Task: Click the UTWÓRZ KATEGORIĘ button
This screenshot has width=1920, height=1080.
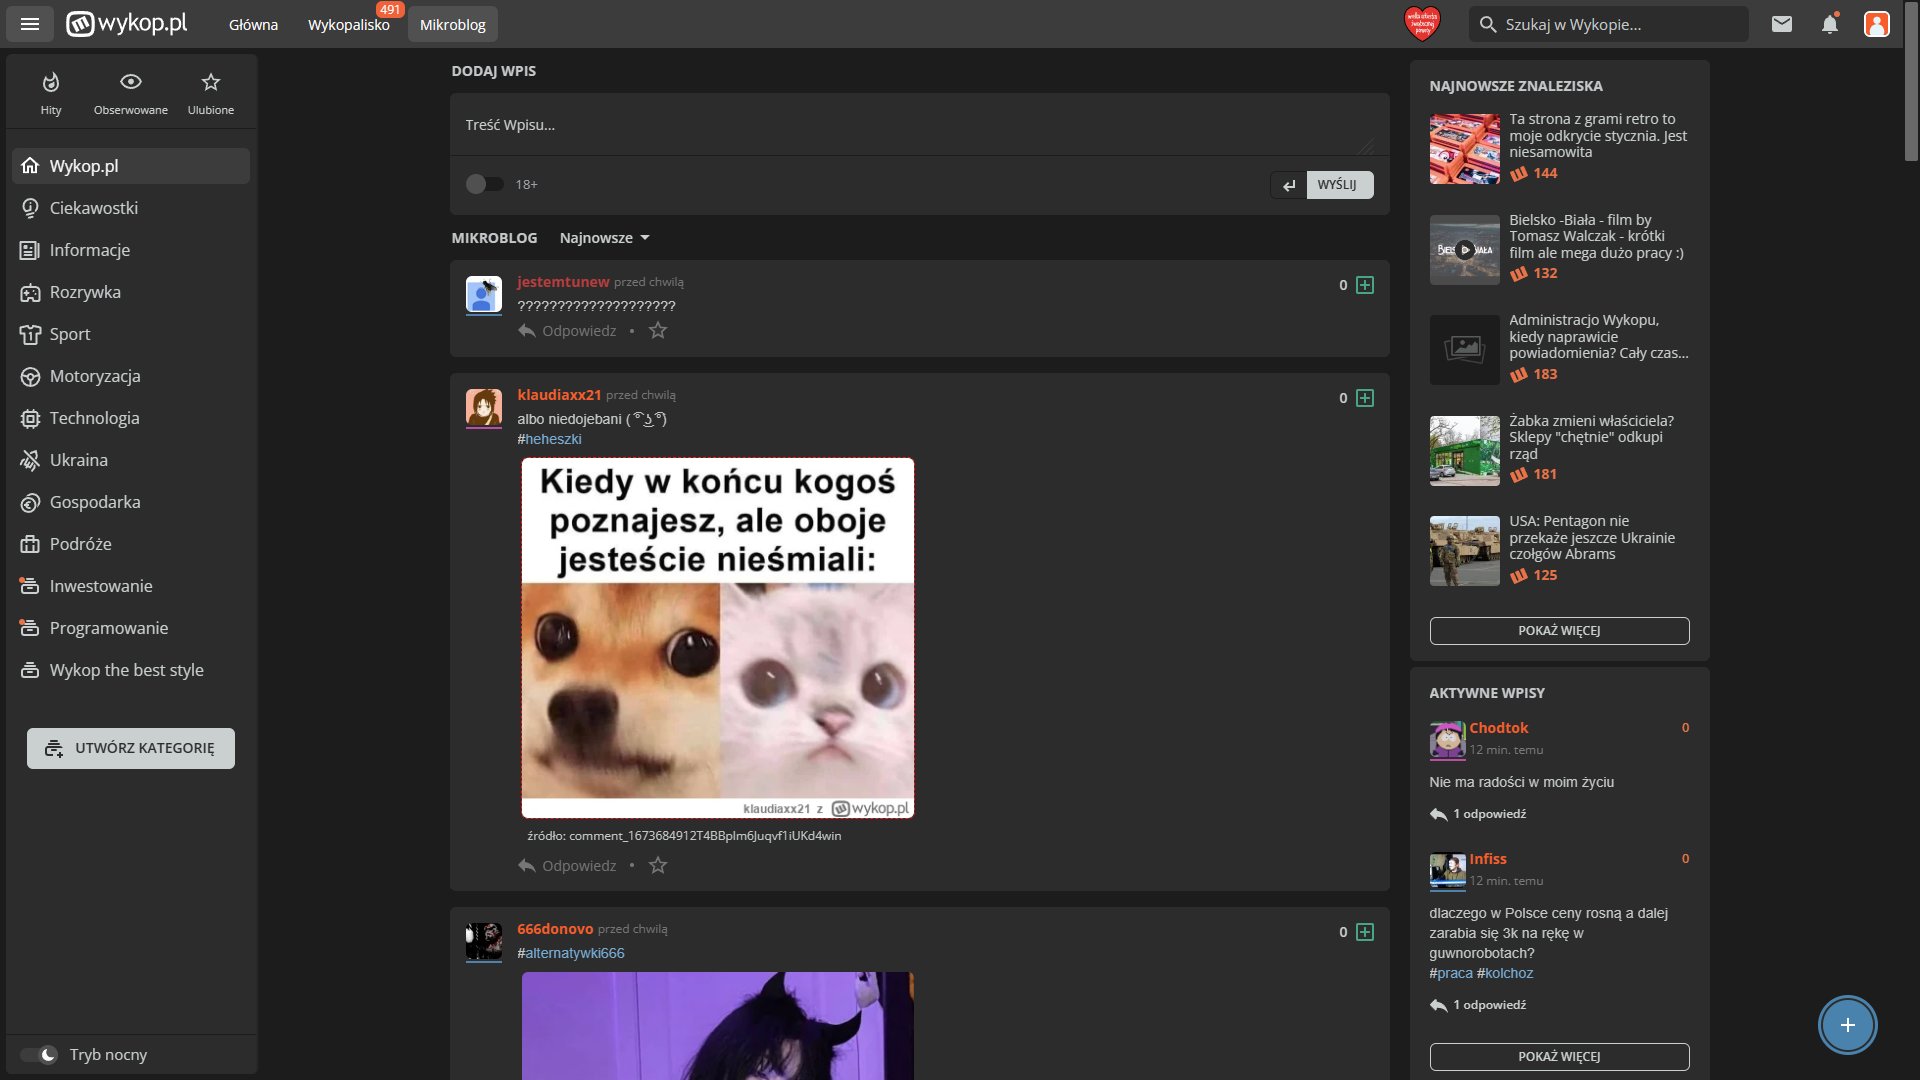Action: [x=131, y=748]
